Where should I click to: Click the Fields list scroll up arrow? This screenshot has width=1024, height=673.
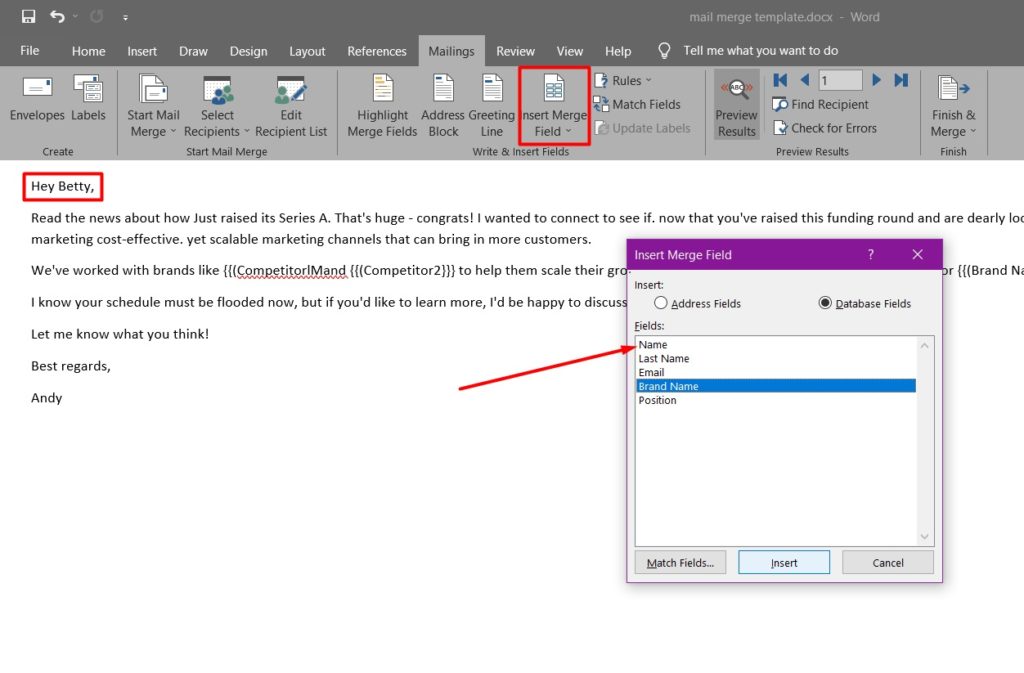click(x=925, y=345)
